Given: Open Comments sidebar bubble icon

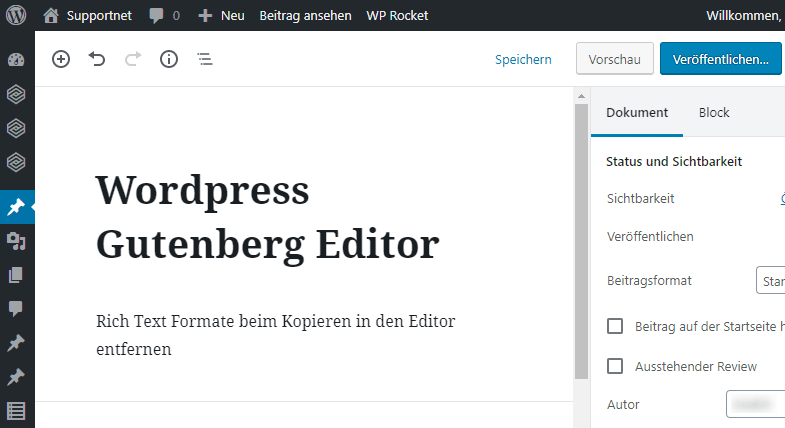Looking at the screenshot, I should (16, 309).
